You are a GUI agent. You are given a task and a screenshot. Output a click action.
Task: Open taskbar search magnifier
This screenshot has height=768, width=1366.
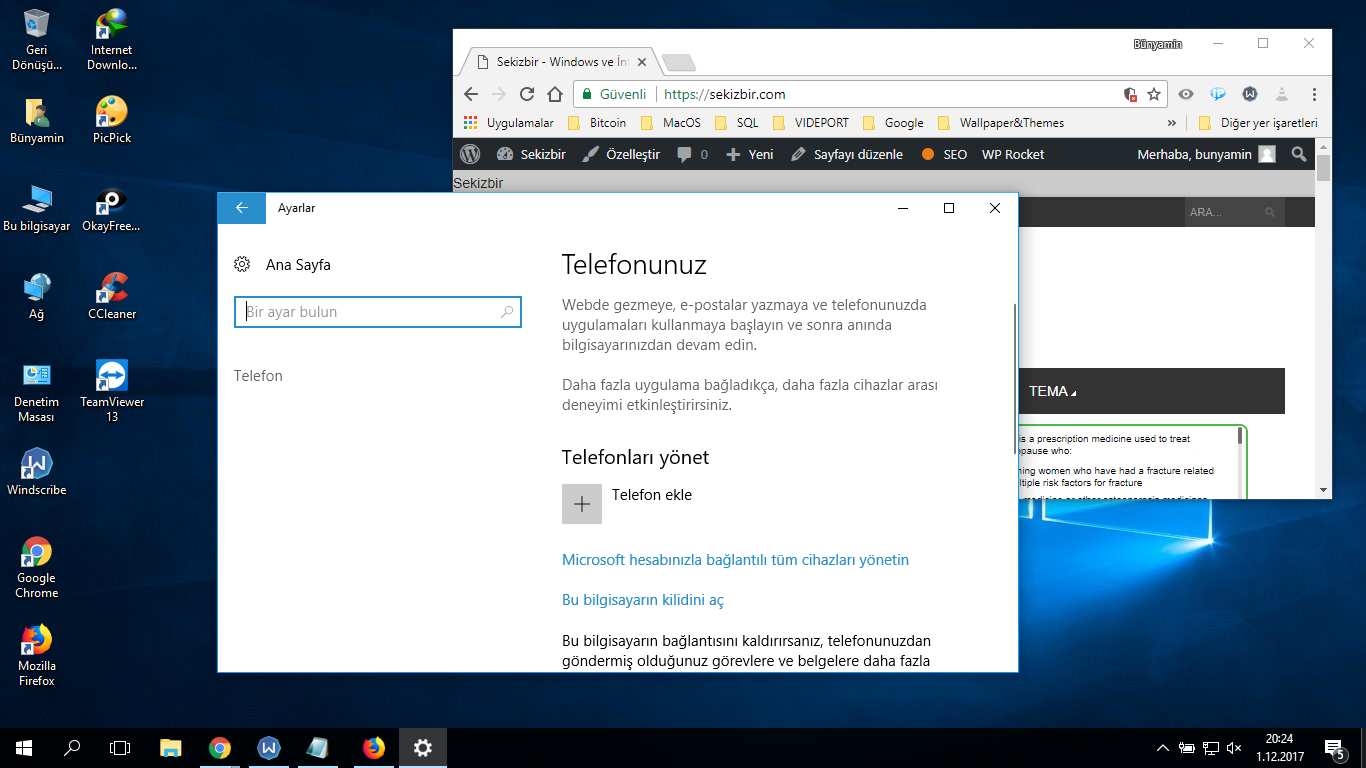(x=72, y=748)
